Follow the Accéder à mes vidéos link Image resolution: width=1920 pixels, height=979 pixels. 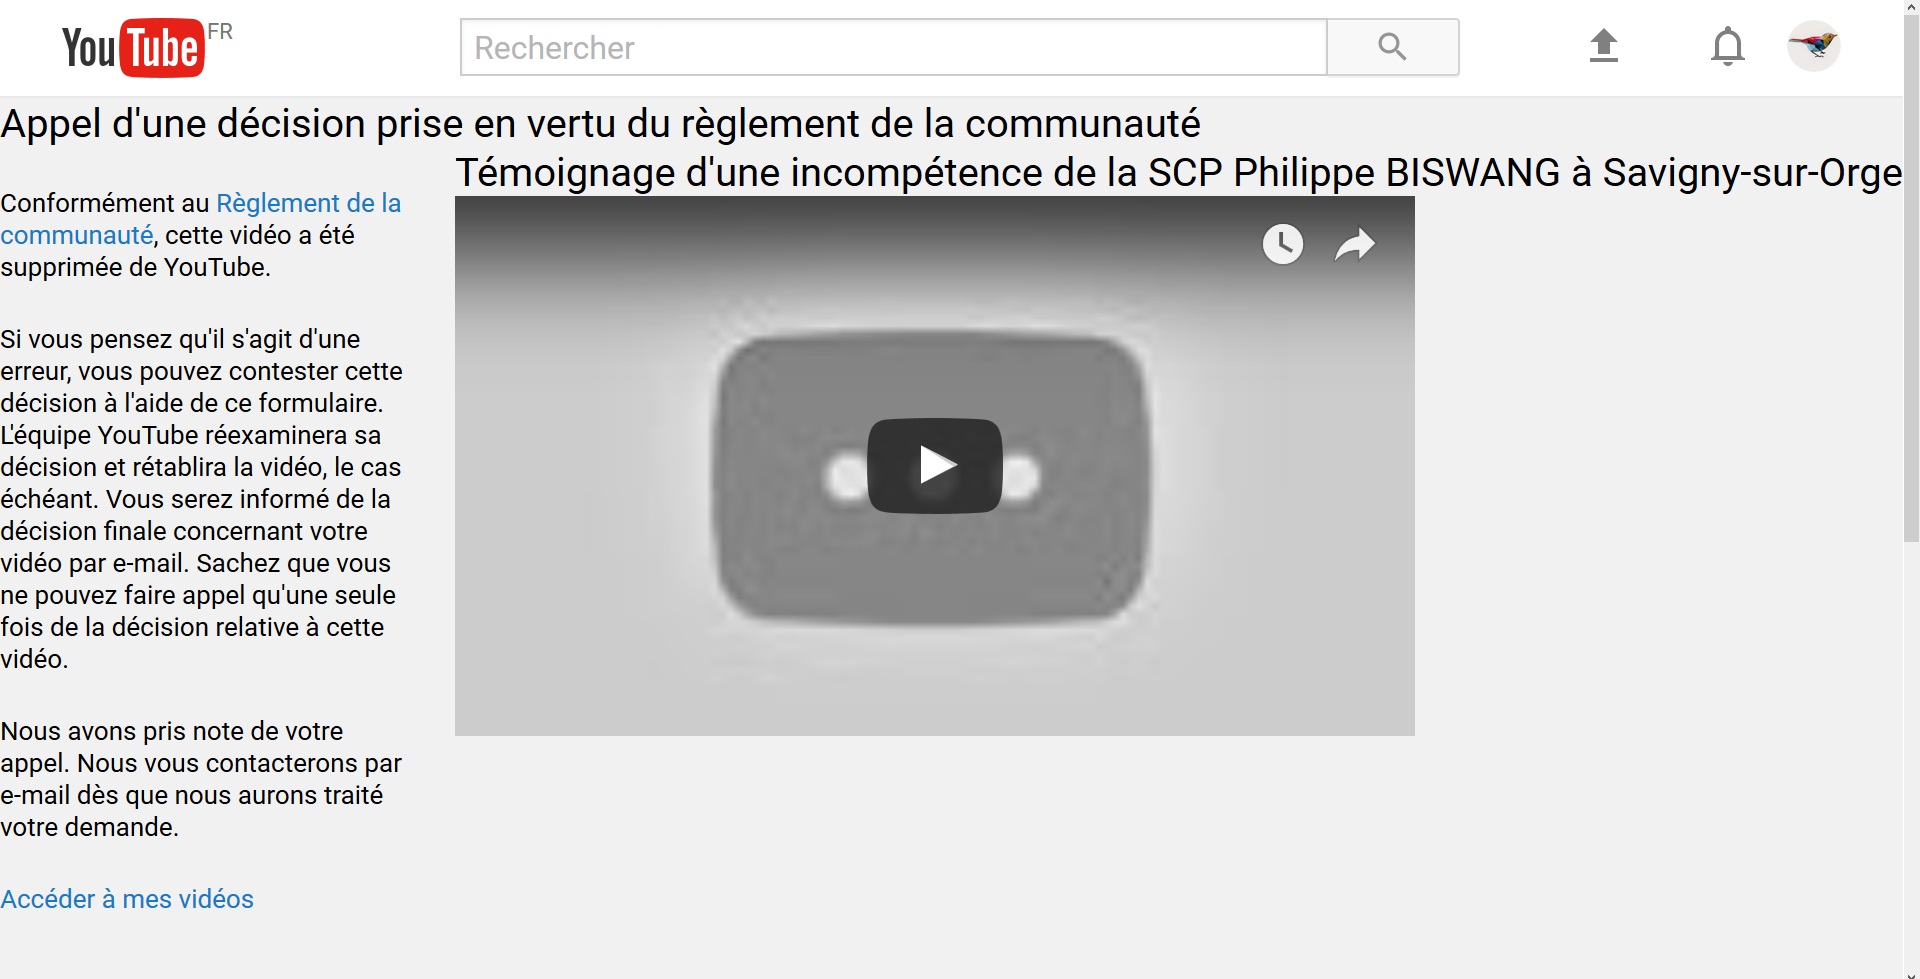click(x=127, y=899)
